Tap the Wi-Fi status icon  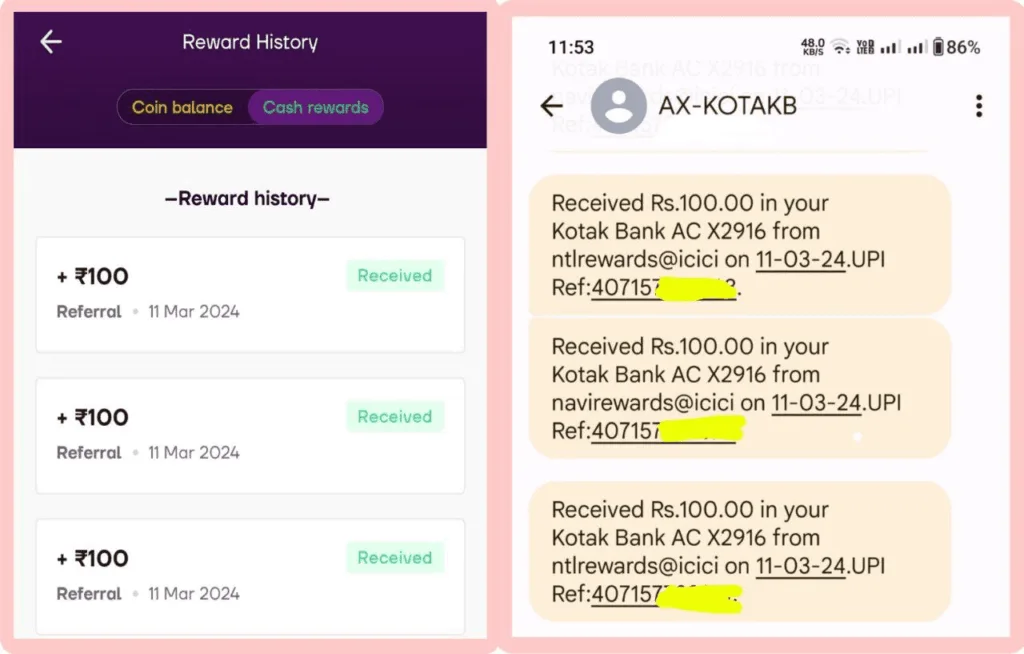click(x=840, y=47)
